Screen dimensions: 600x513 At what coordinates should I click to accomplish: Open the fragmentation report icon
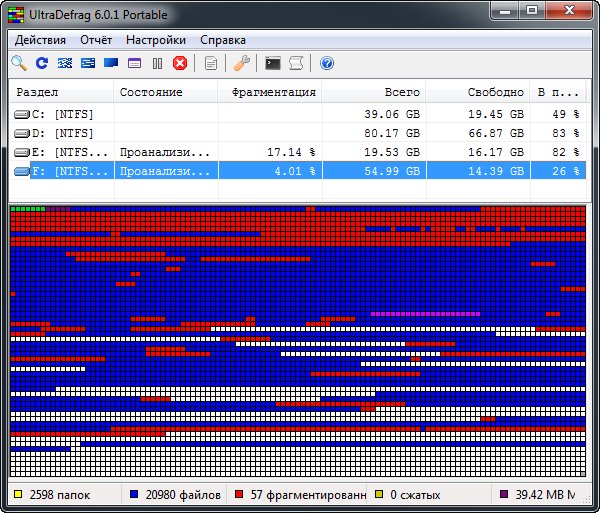[x=210, y=63]
